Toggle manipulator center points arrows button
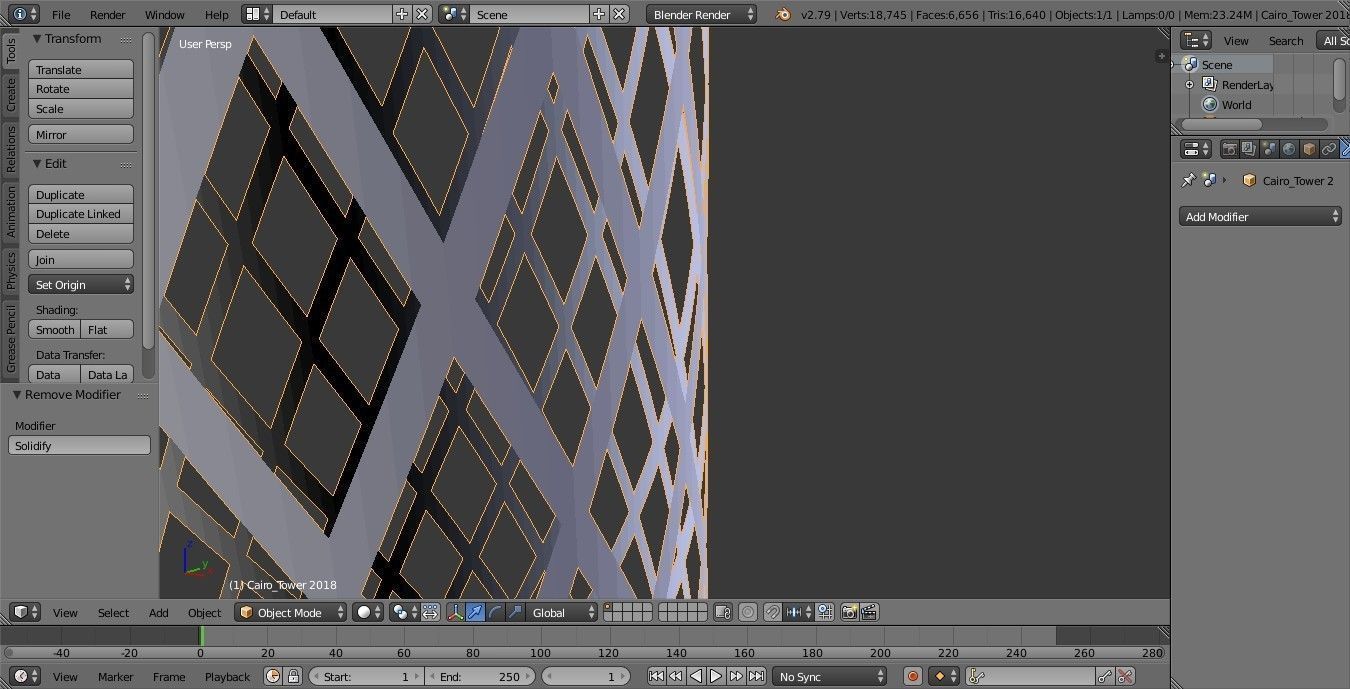This screenshot has height=689, width=1350. coord(430,612)
